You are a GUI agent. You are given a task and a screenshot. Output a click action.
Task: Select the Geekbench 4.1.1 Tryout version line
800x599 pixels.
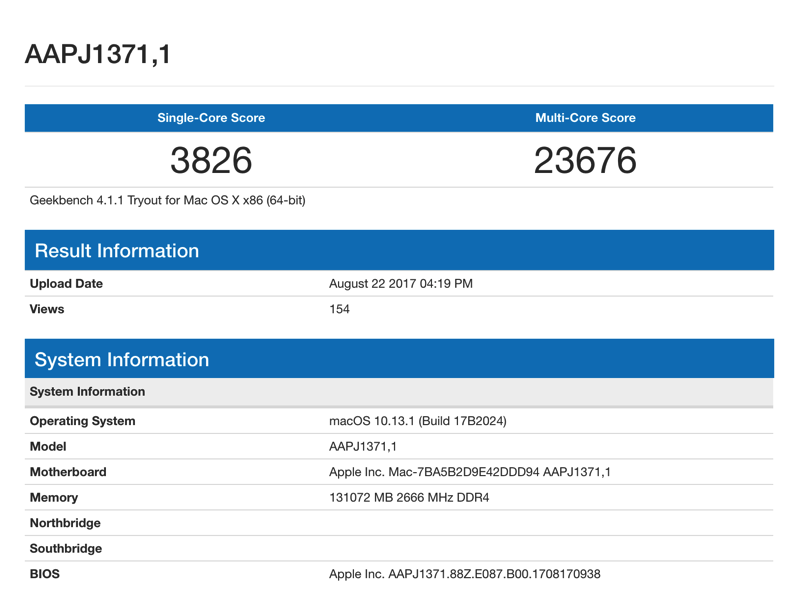point(167,200)
